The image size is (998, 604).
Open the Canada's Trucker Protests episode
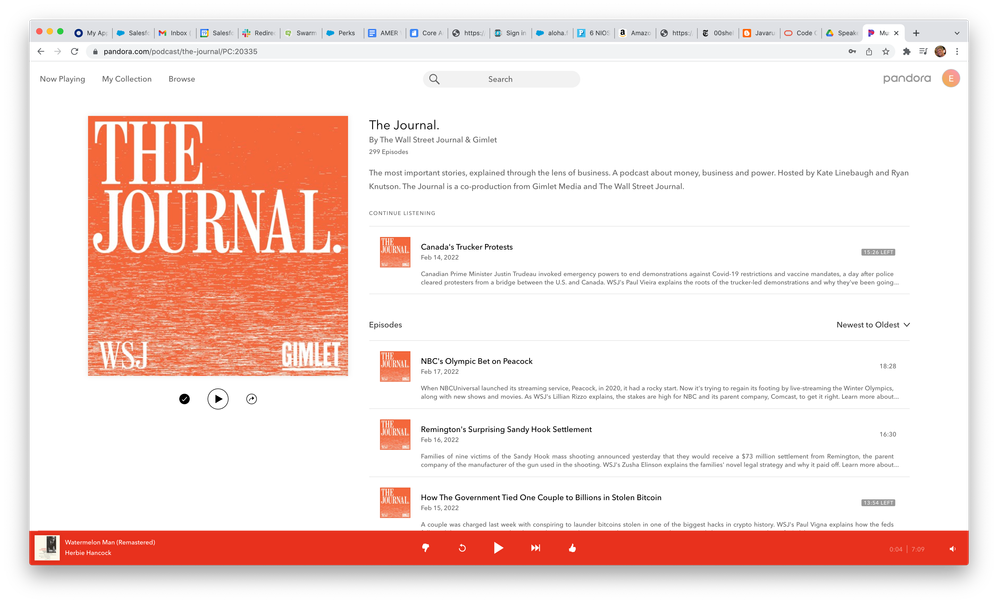click(466, 247)
